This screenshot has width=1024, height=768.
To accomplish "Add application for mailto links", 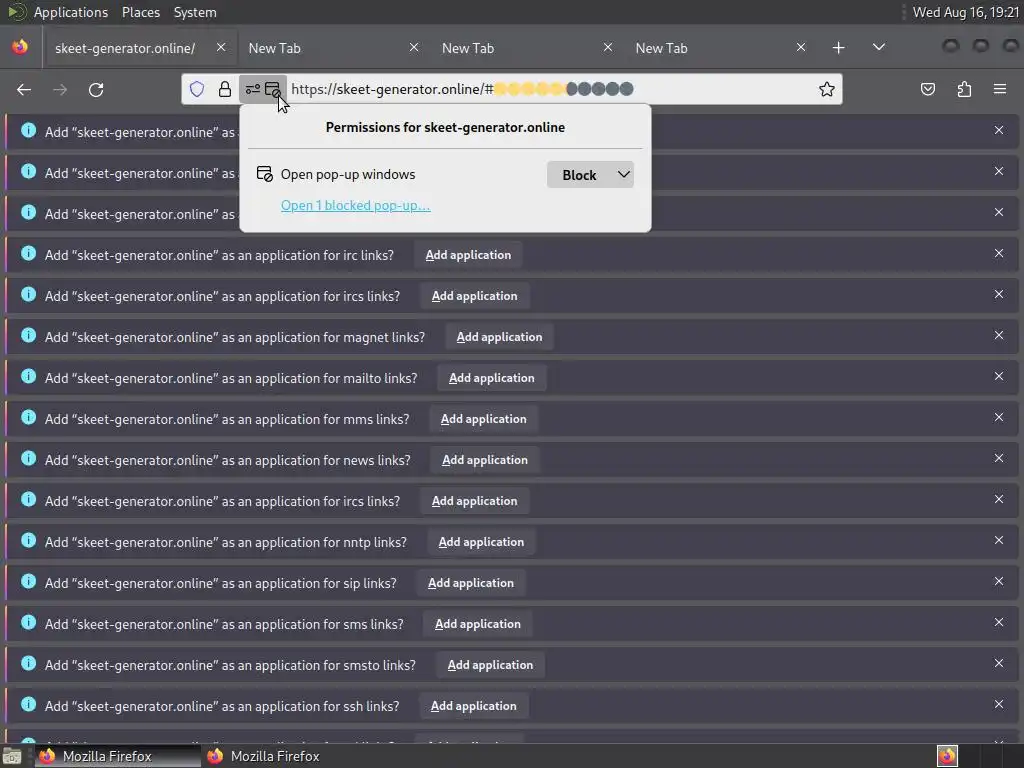I will (x=491, y=378).
